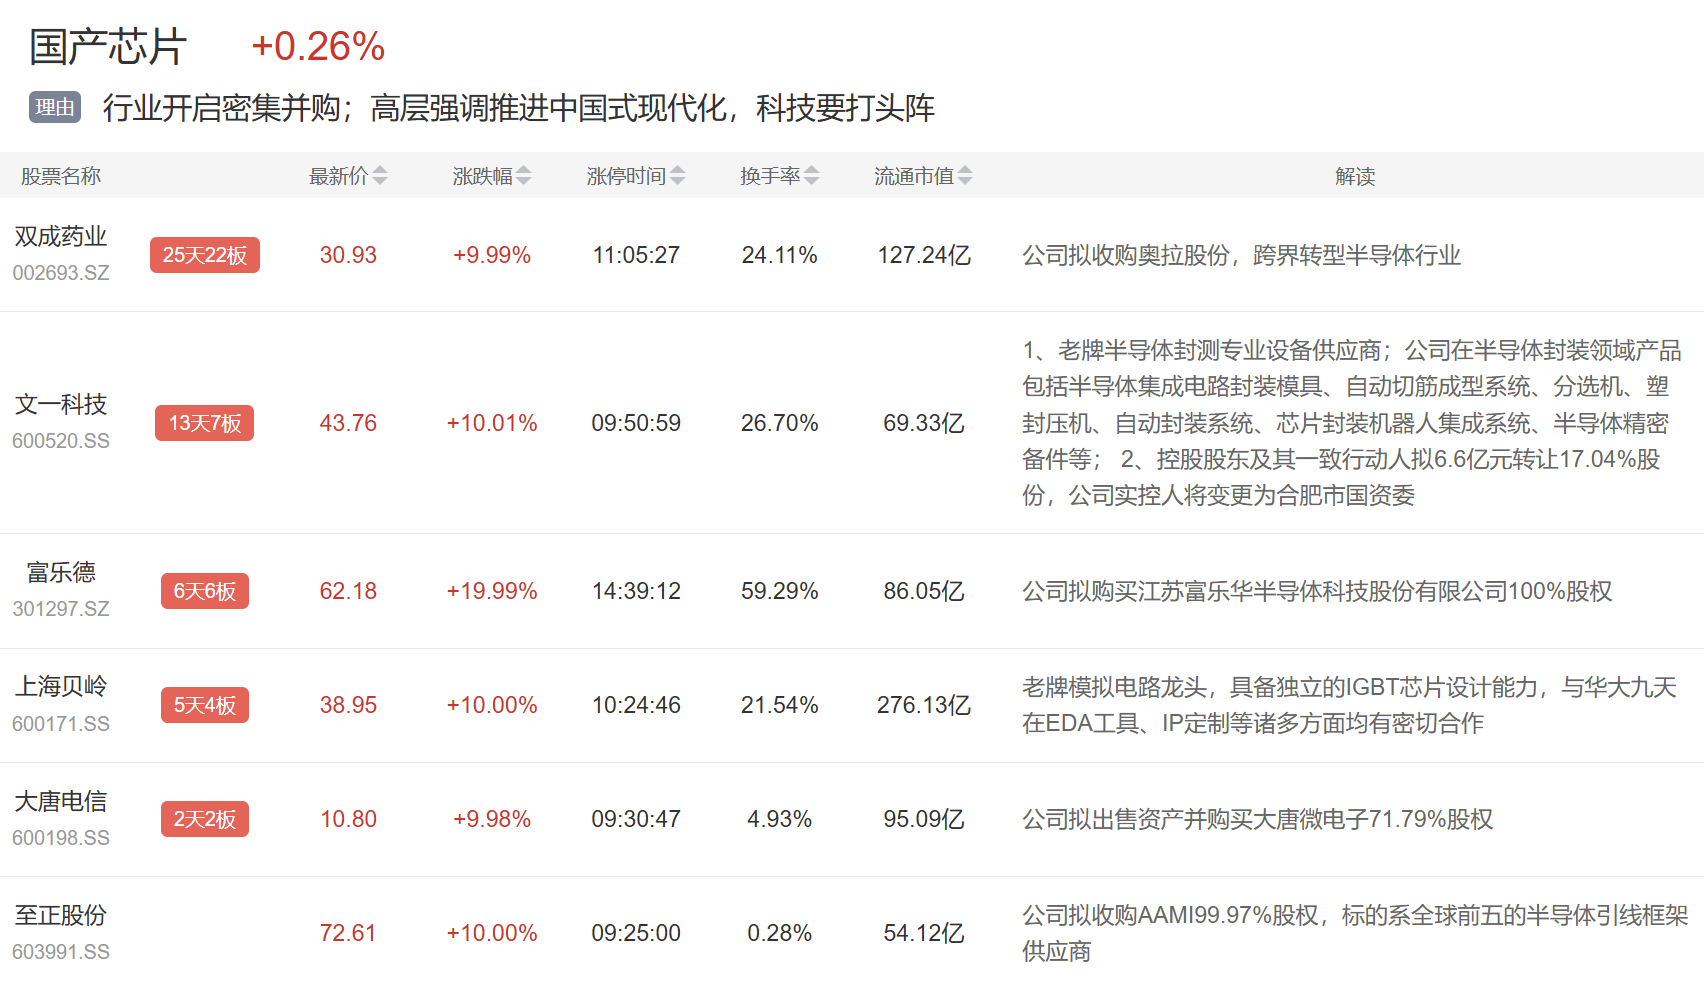Click the 股票名称 column header

pyautogui.click(x=61, y=176)
